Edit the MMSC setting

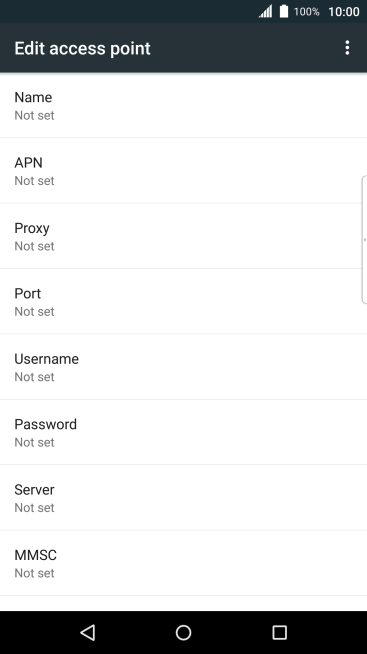coord(184,563)
